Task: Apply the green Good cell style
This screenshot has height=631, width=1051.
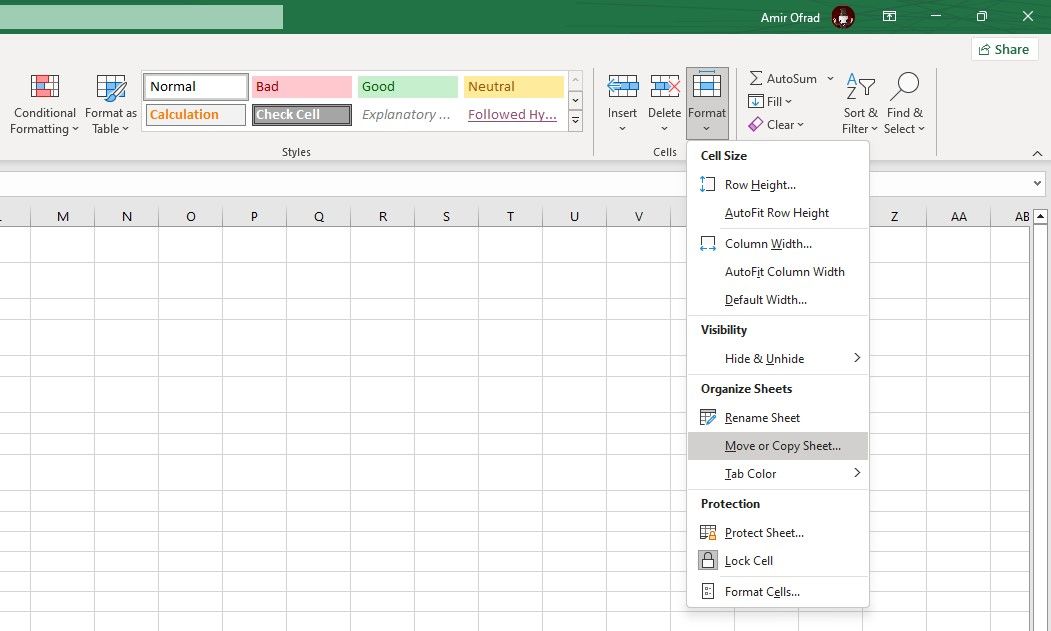Action: [406, 86]
